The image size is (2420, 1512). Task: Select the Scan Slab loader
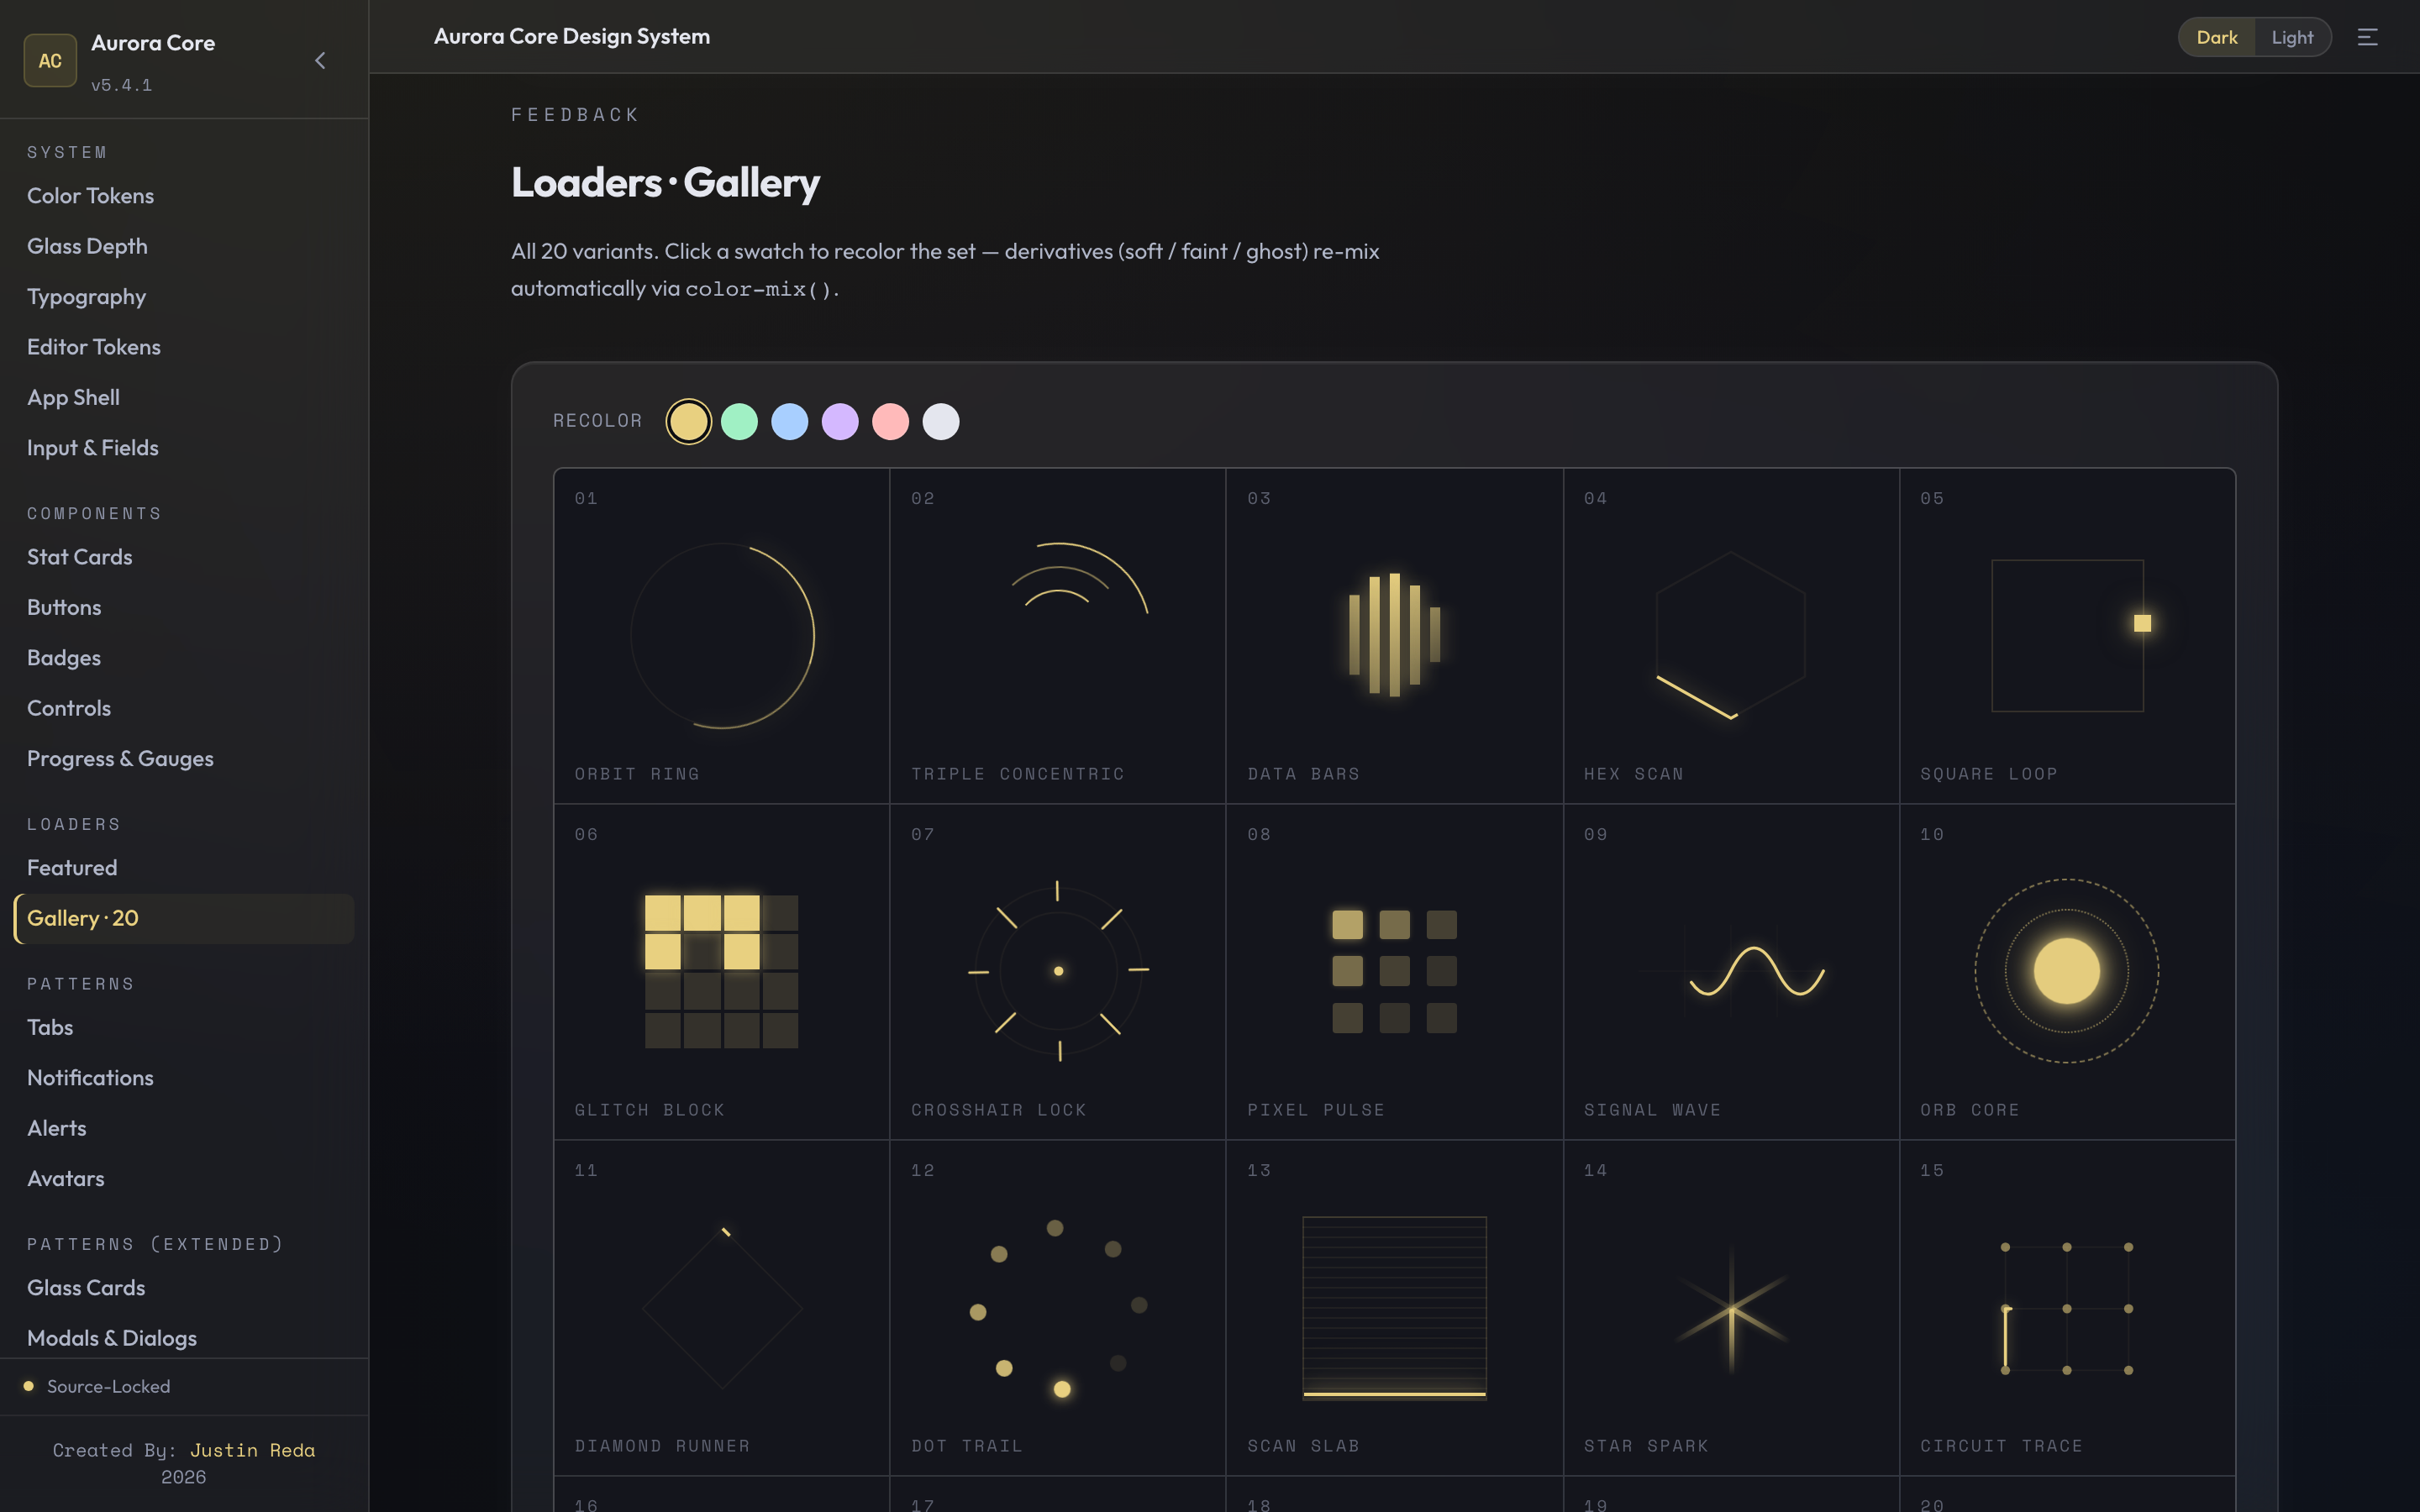point(1394,1308)
